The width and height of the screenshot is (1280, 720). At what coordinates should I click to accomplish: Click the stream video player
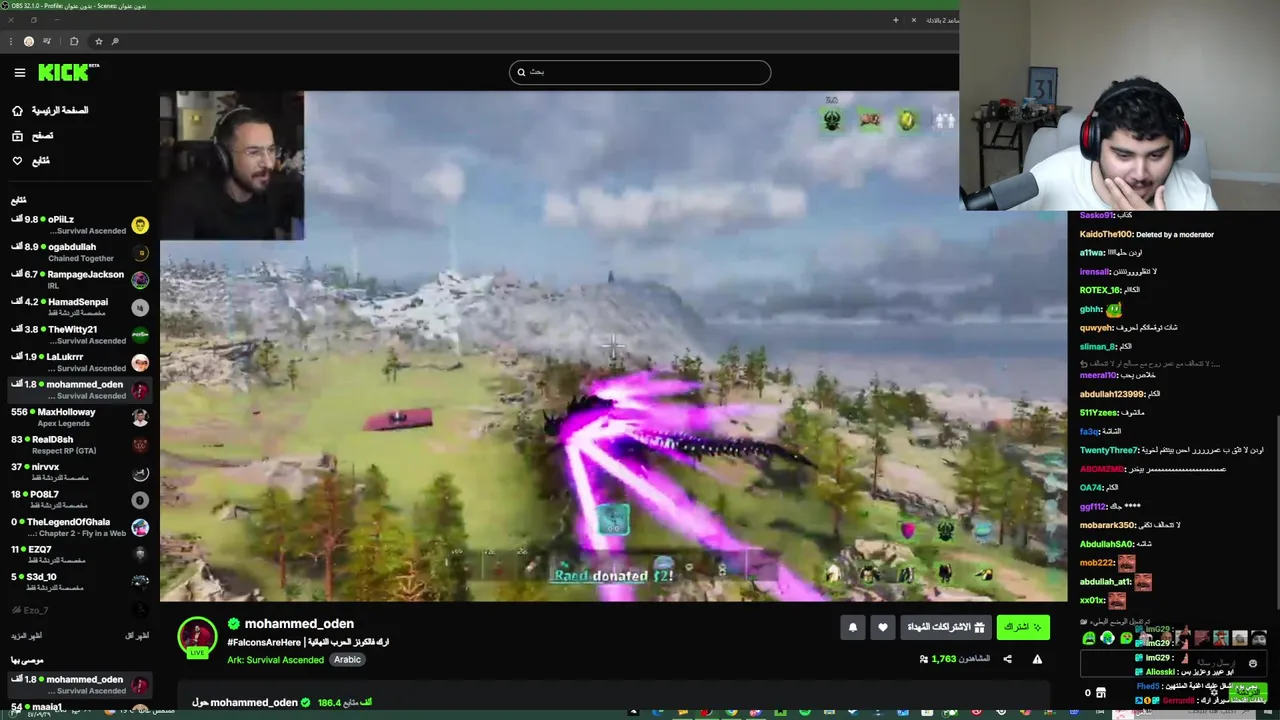613,346
